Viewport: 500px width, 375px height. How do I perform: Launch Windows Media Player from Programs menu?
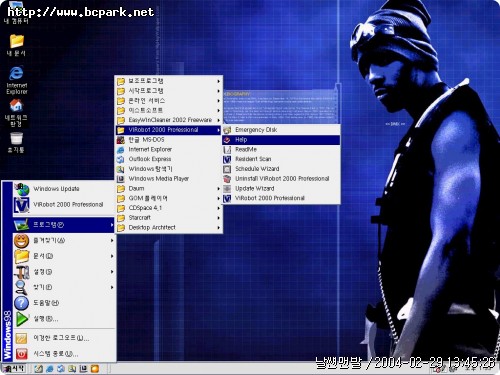point(169,179)
